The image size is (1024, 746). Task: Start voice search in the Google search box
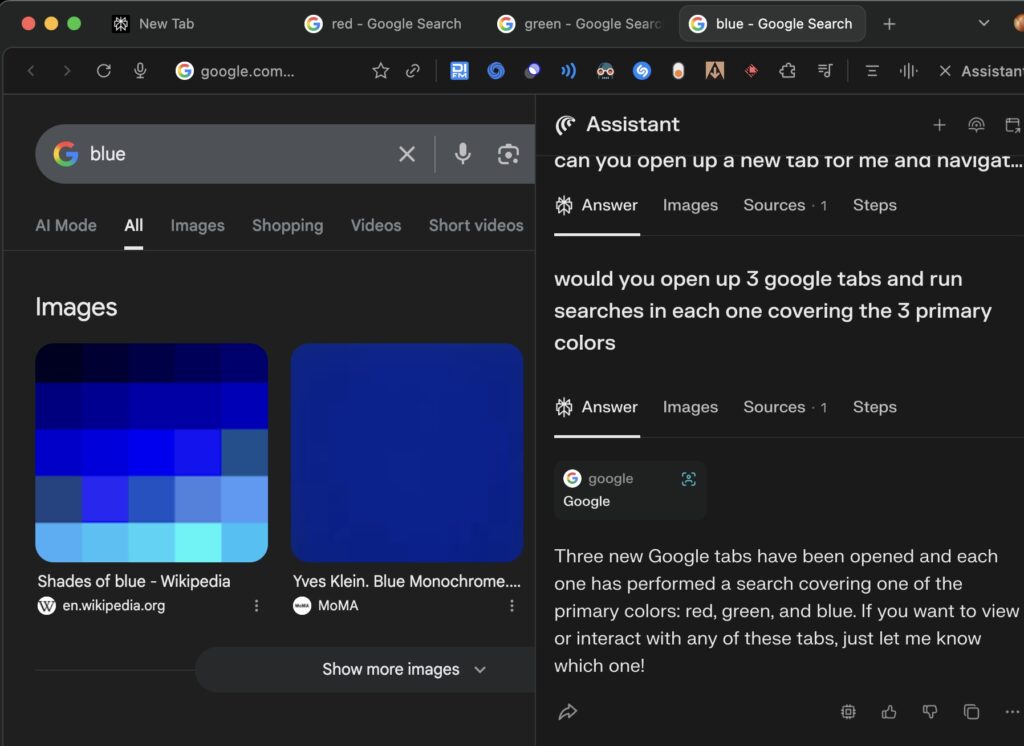point(462,154)
